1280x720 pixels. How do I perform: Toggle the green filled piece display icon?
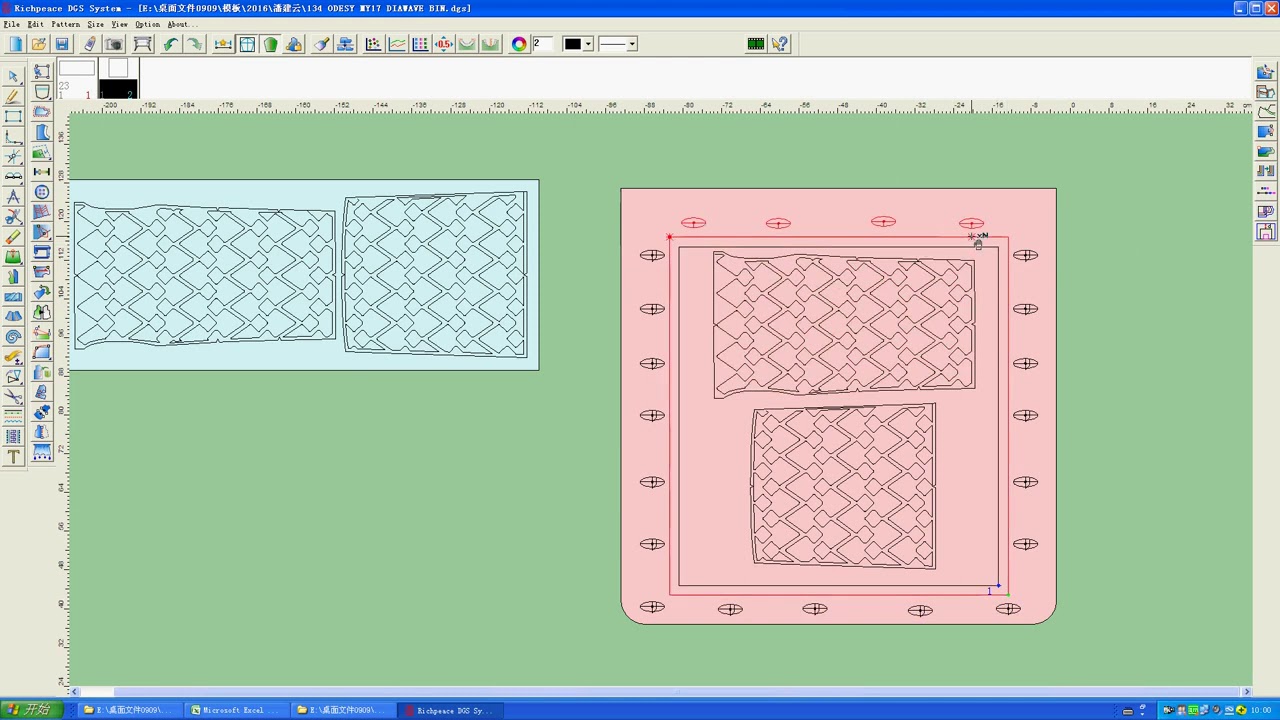click(x=270, y=44)
